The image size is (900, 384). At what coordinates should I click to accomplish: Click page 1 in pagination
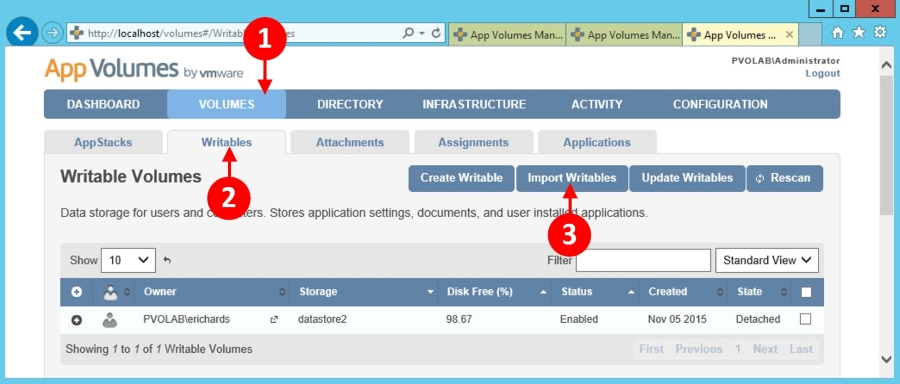click(738, 349)
